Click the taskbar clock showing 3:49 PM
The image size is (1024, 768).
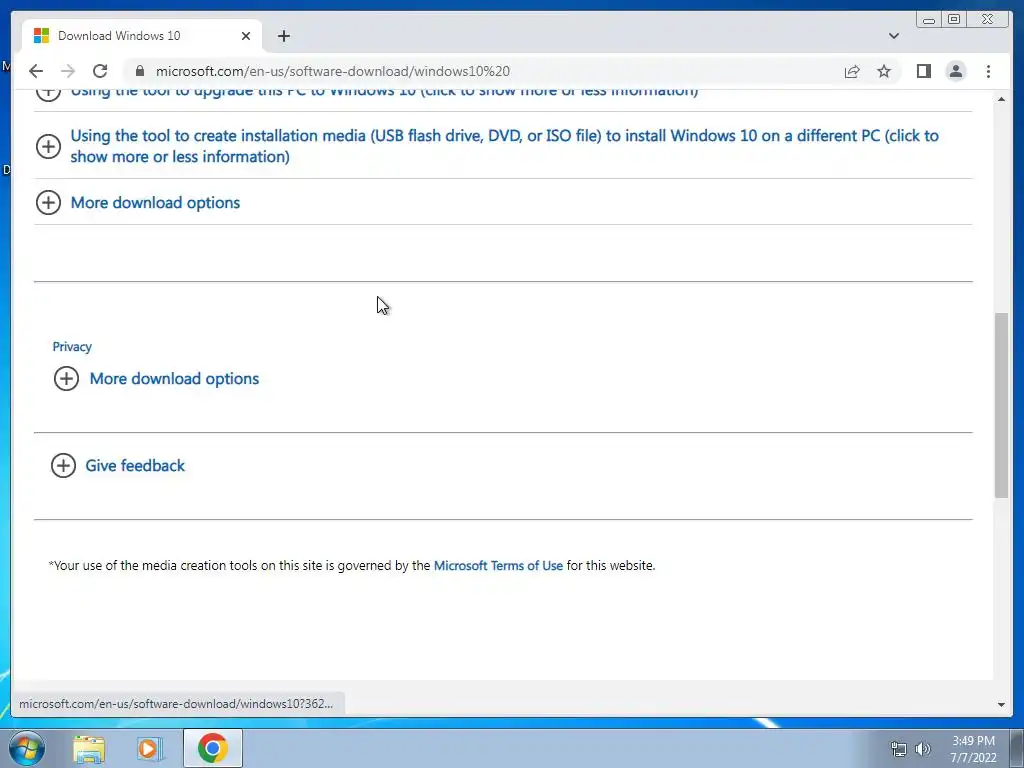tap(973, 749)
